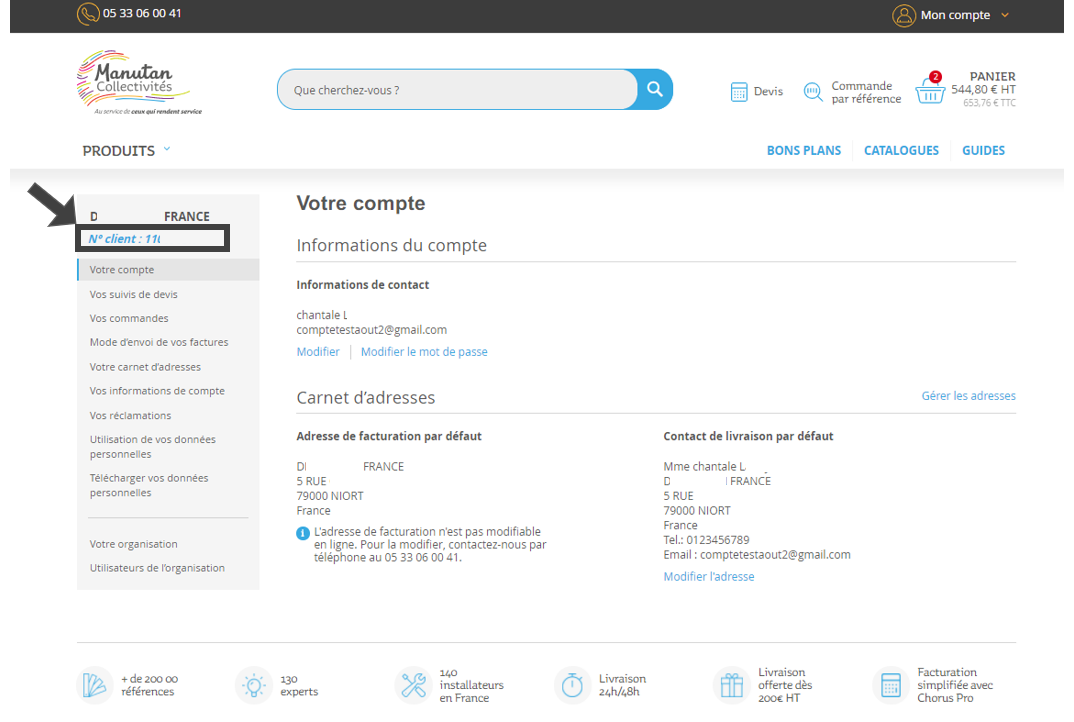
Task: Open the shopping basket cart icon
Action: tap(930, 92)
